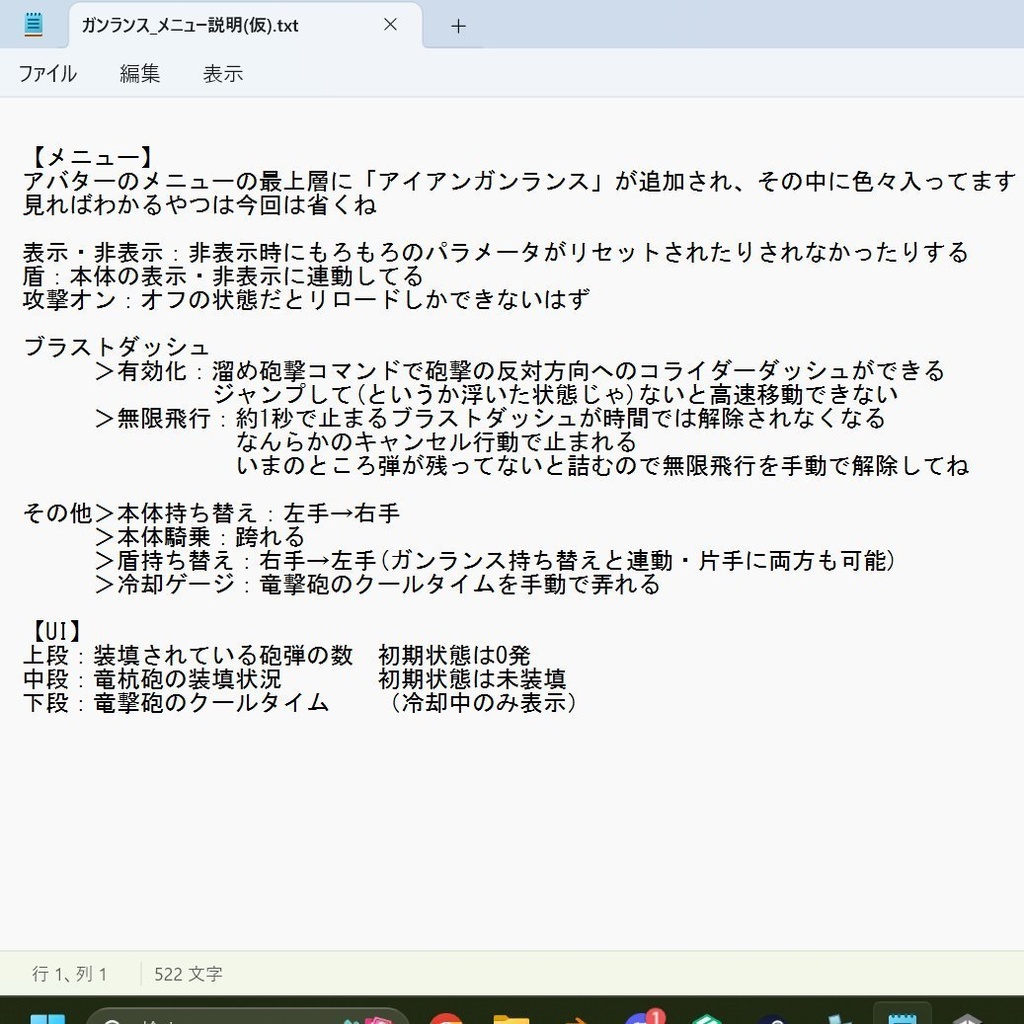Open File Explorer from the taskbar
This screenshot has width=1024, height=1024.
(511, 1018)
